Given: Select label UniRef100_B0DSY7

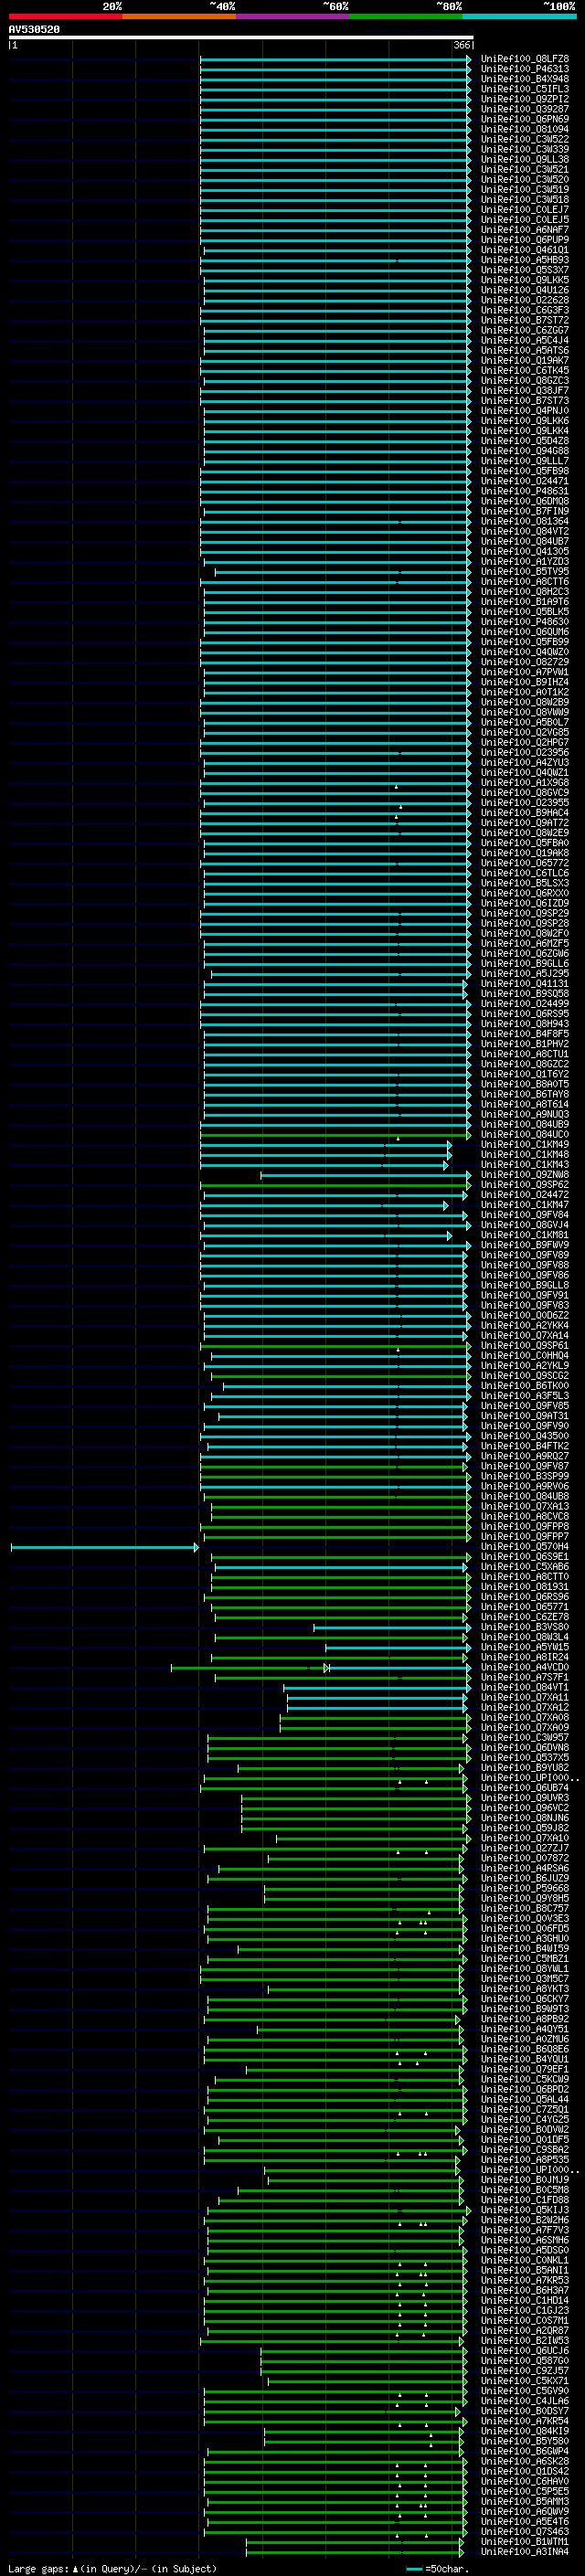Looking at the screenshot, I should tap(525, 2412).
